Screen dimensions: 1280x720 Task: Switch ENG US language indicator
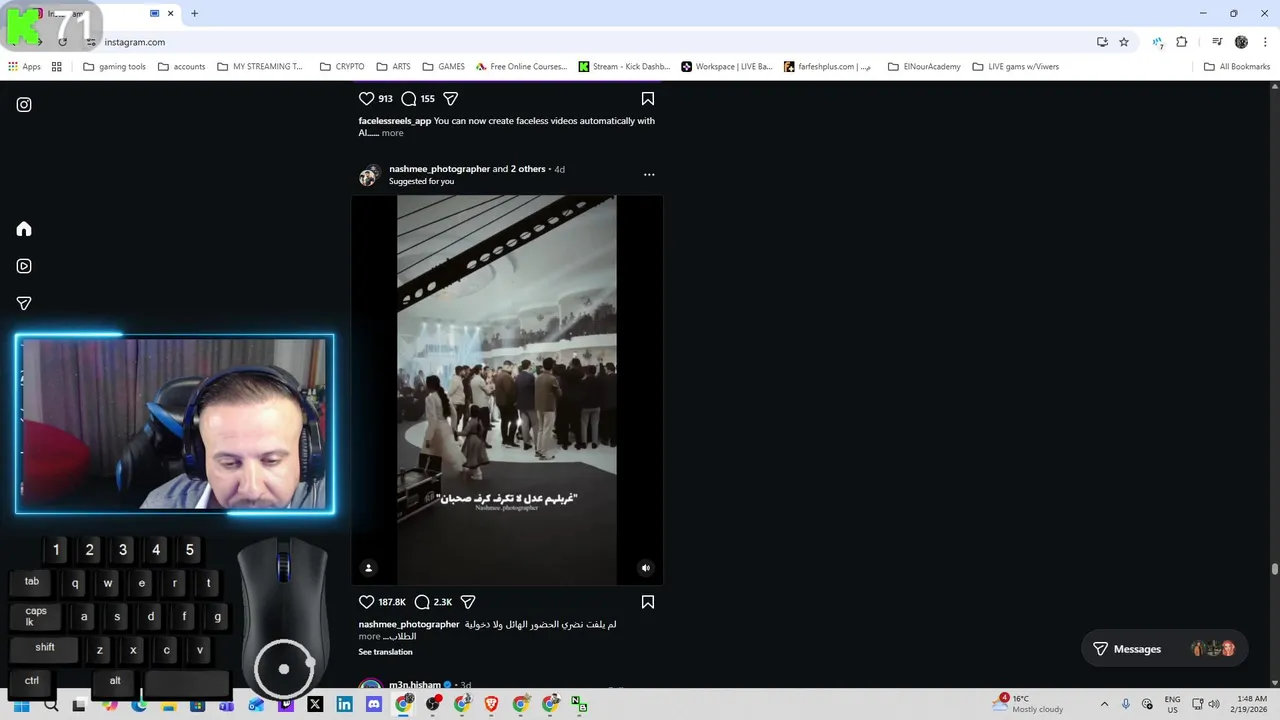coord(1173,704)
